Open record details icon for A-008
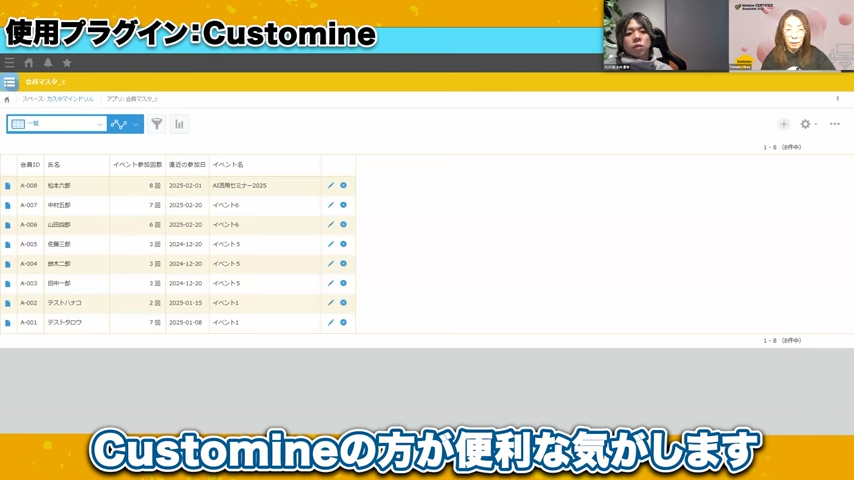 pos(8,186)
